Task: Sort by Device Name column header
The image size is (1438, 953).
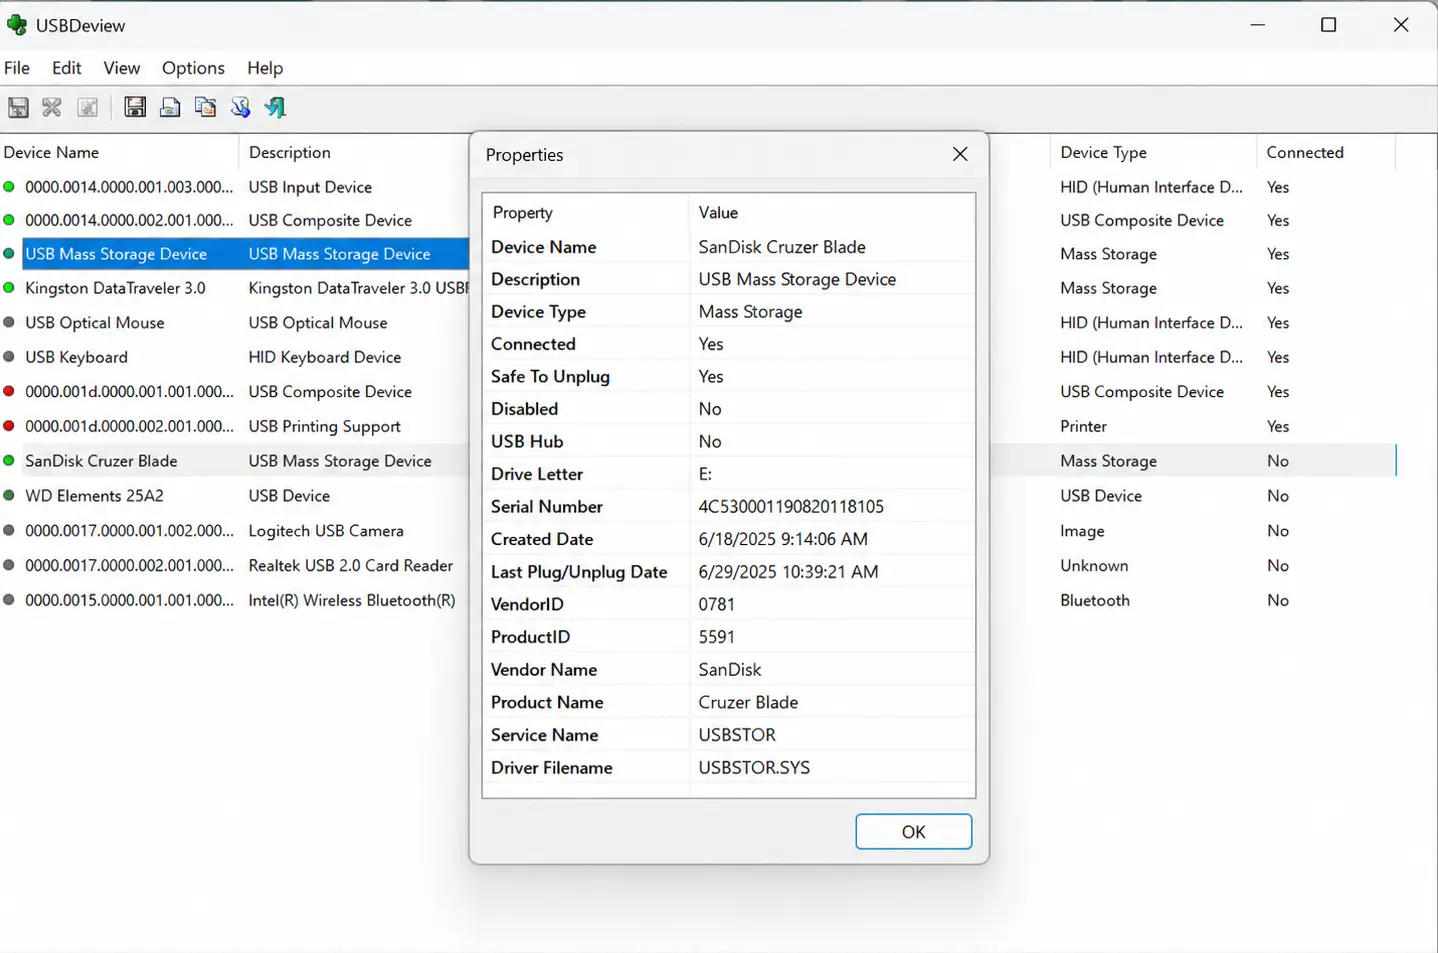Action: click(119, 152)
